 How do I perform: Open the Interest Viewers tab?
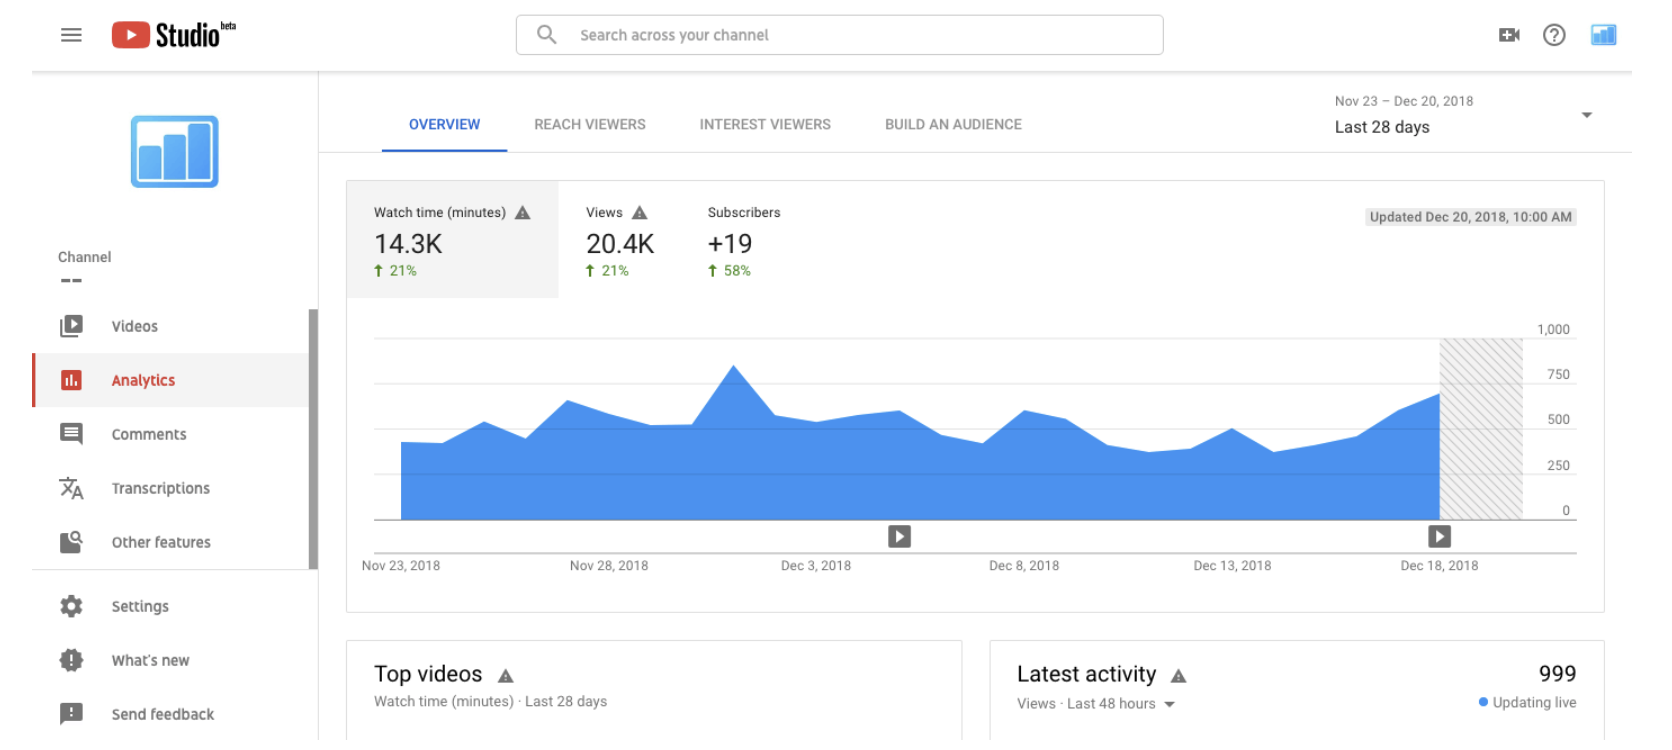765,125
